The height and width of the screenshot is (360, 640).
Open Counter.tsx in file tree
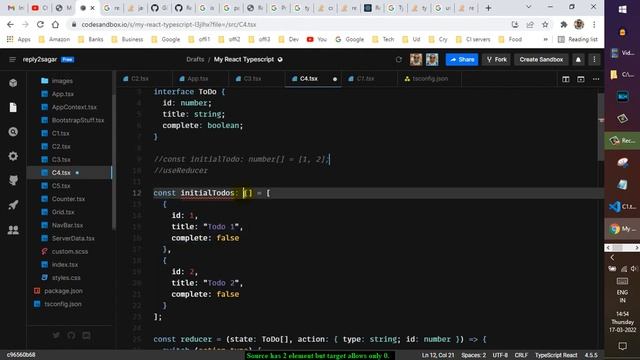(69, 199)
